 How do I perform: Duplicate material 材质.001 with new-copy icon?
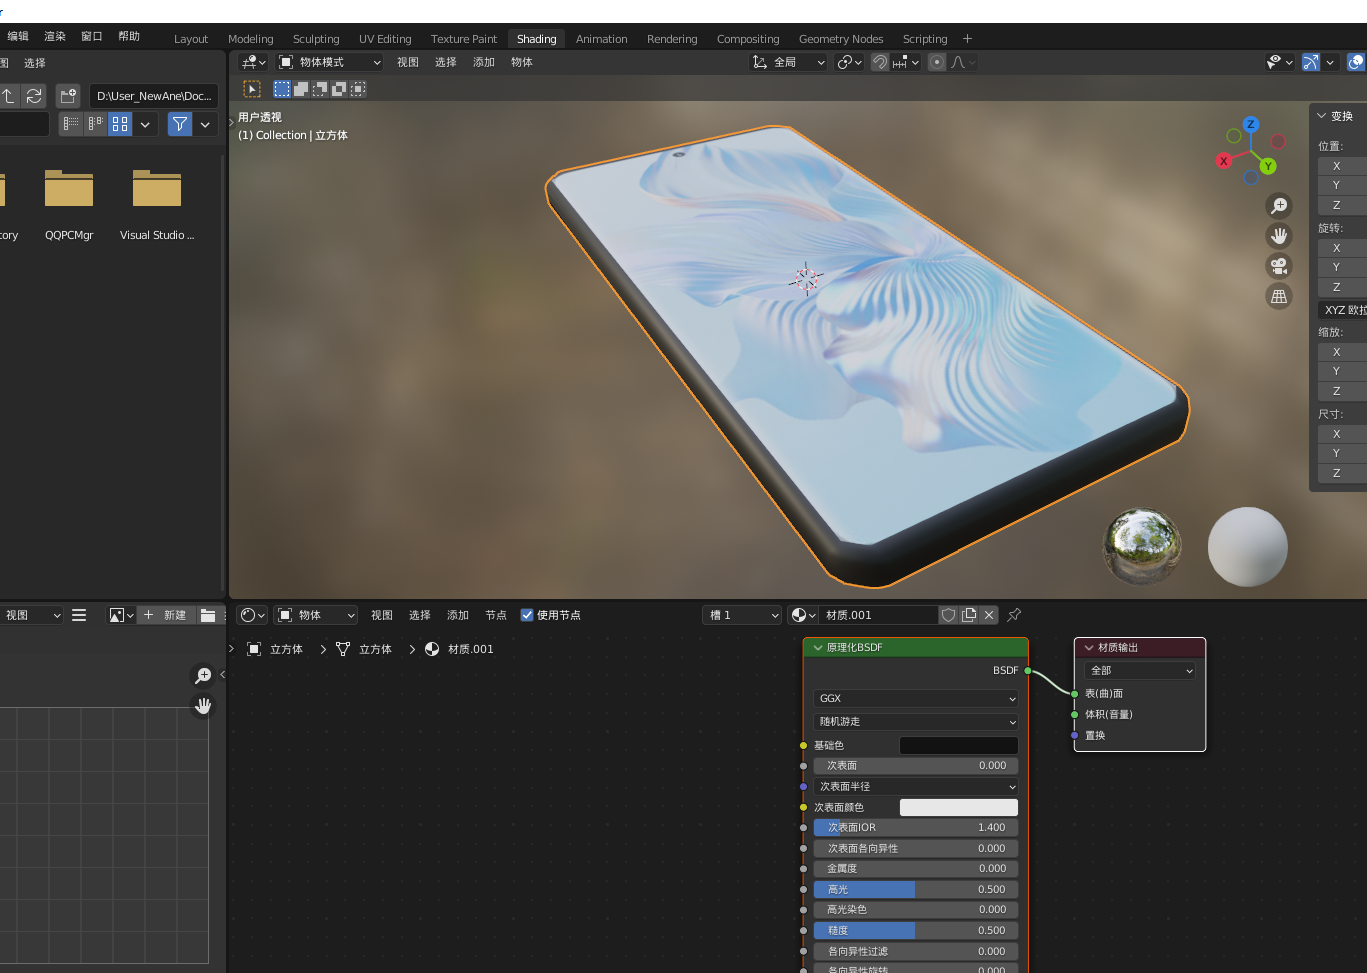click(969, 615)
